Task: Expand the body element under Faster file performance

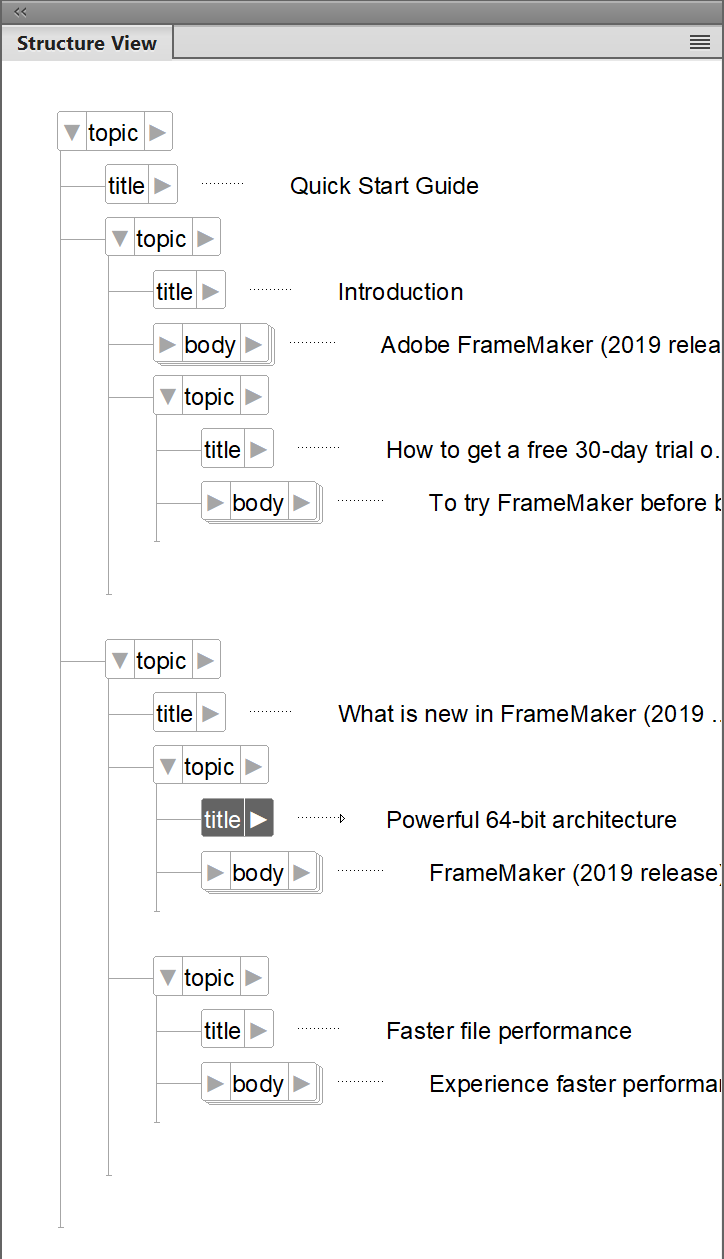Action: (x=299, y=1083)
